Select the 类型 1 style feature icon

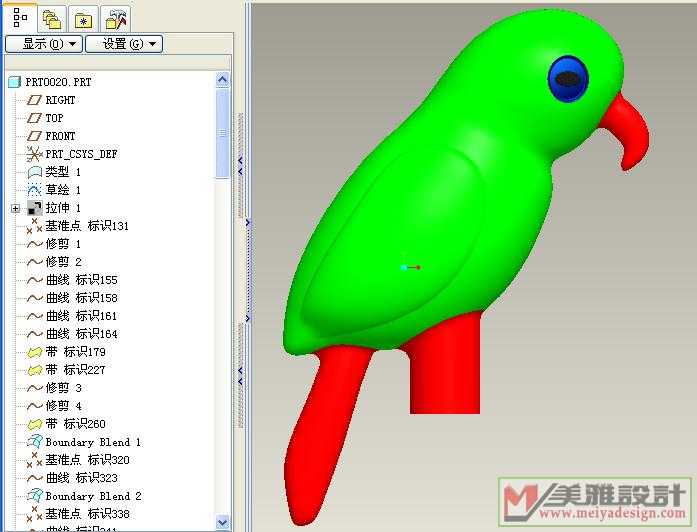tap(34, 172)
